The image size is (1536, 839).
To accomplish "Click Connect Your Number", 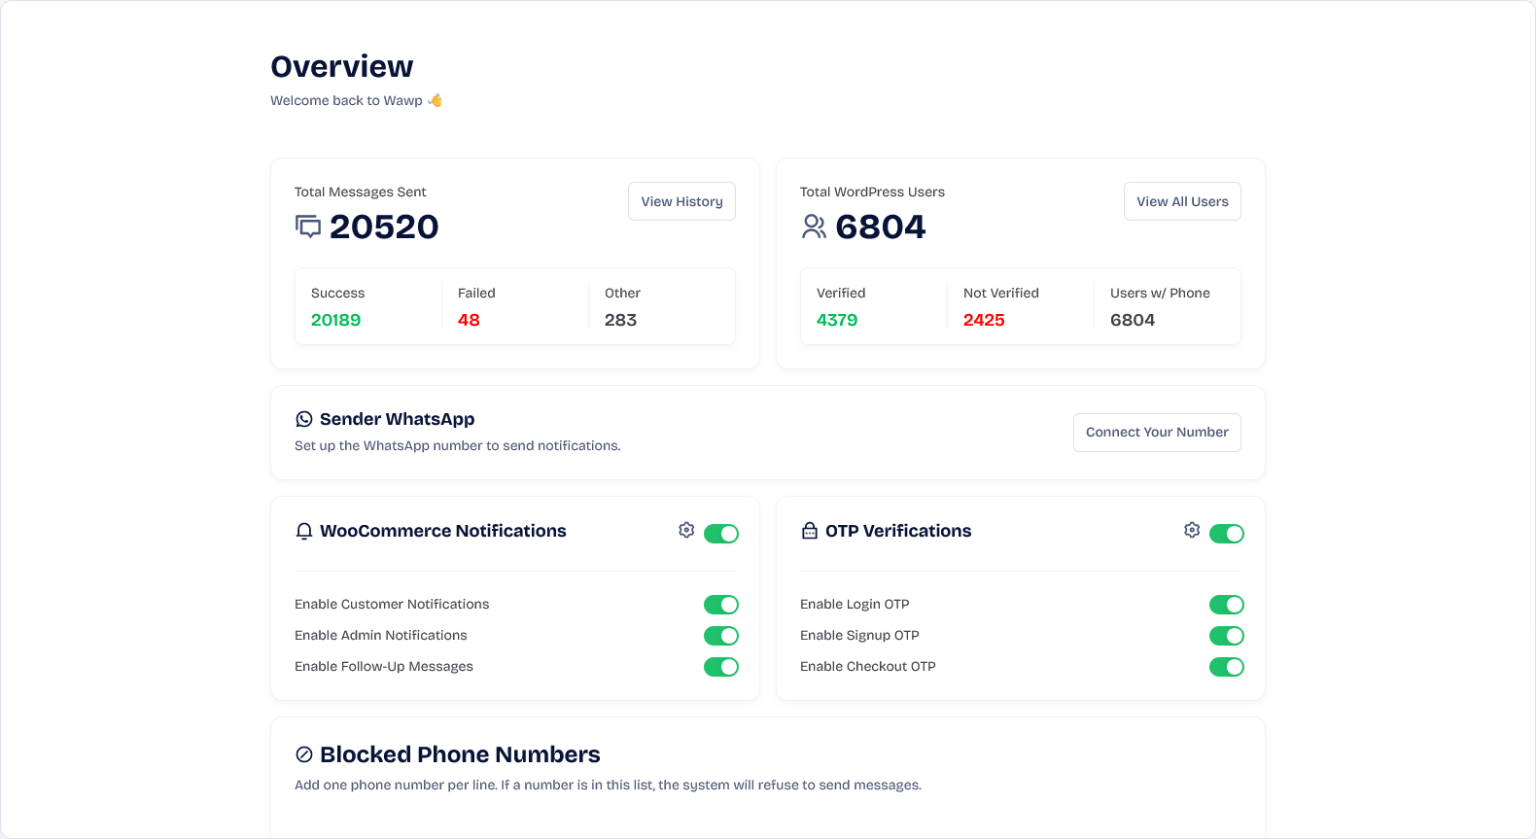I will tap(1156, 432).
